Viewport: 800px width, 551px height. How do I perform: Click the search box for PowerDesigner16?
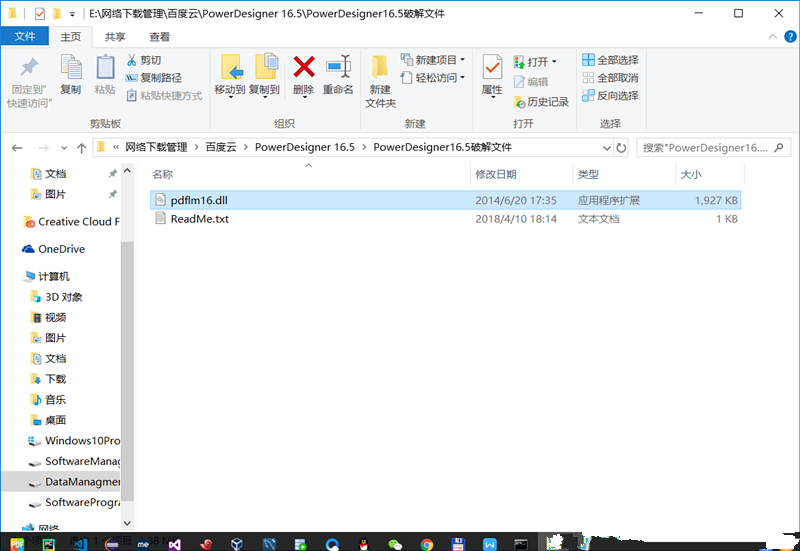[713, 148]
